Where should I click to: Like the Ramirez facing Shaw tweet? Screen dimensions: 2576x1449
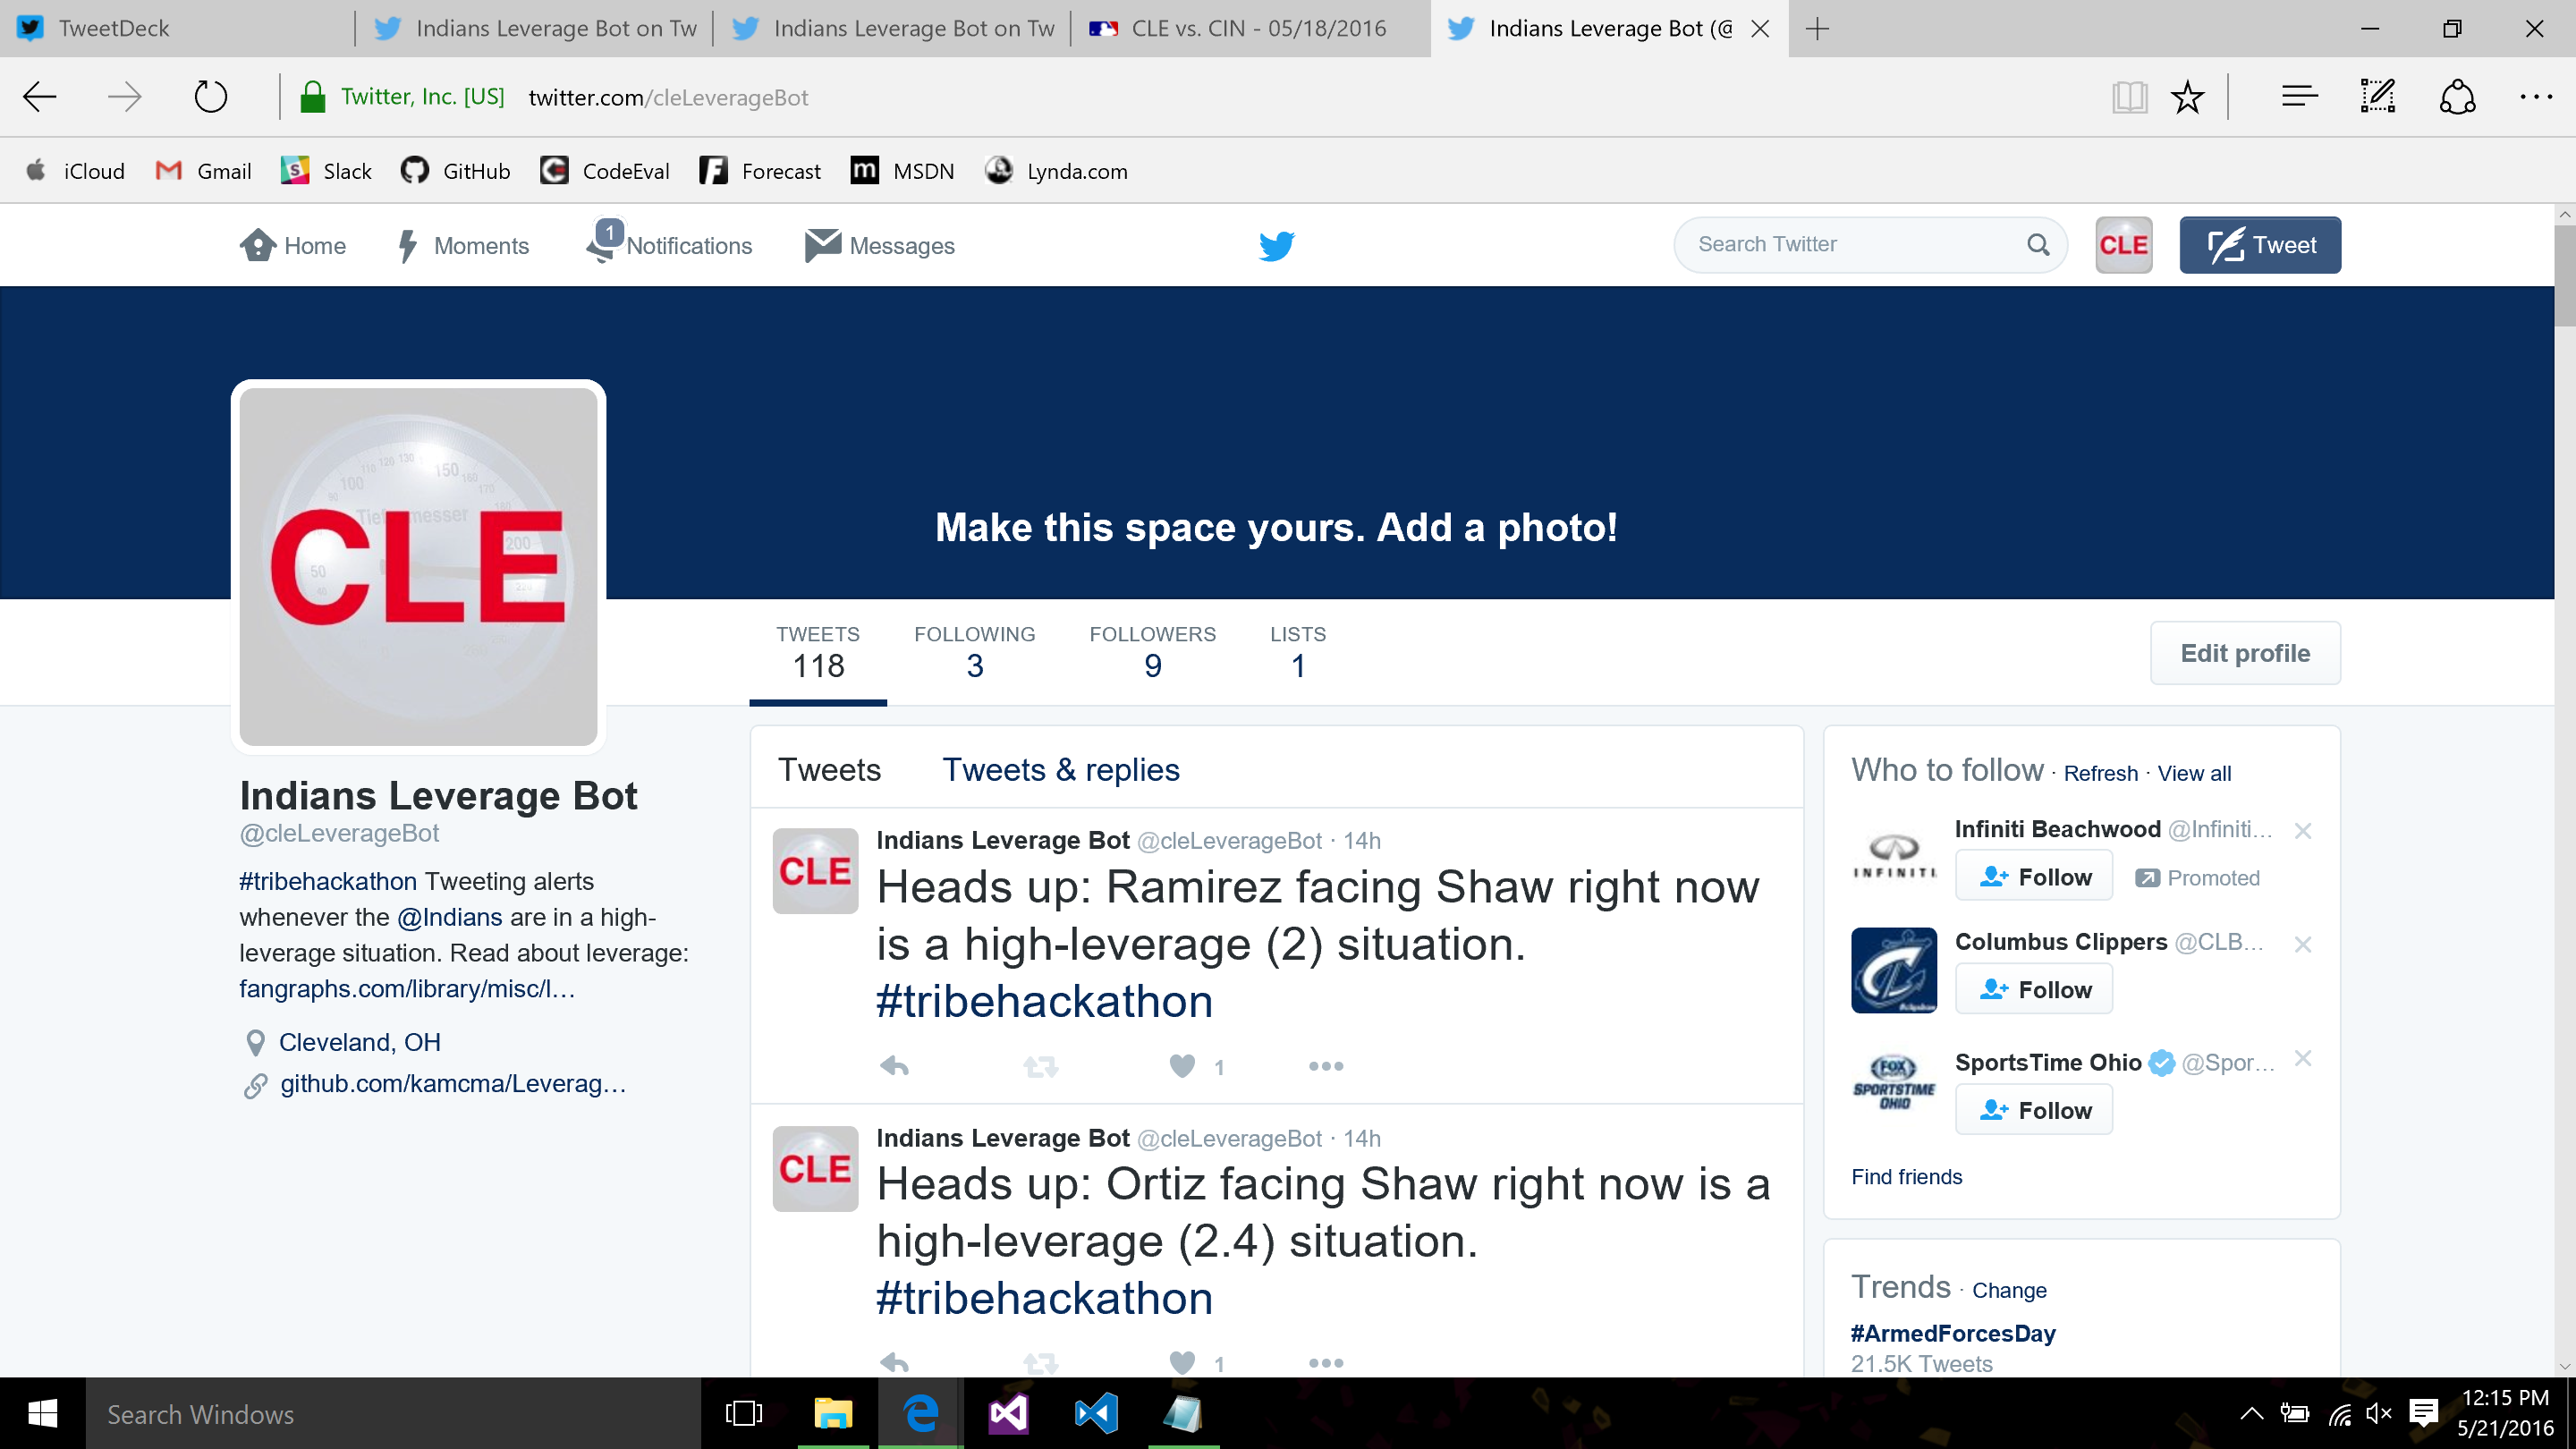point(1182,1066)
